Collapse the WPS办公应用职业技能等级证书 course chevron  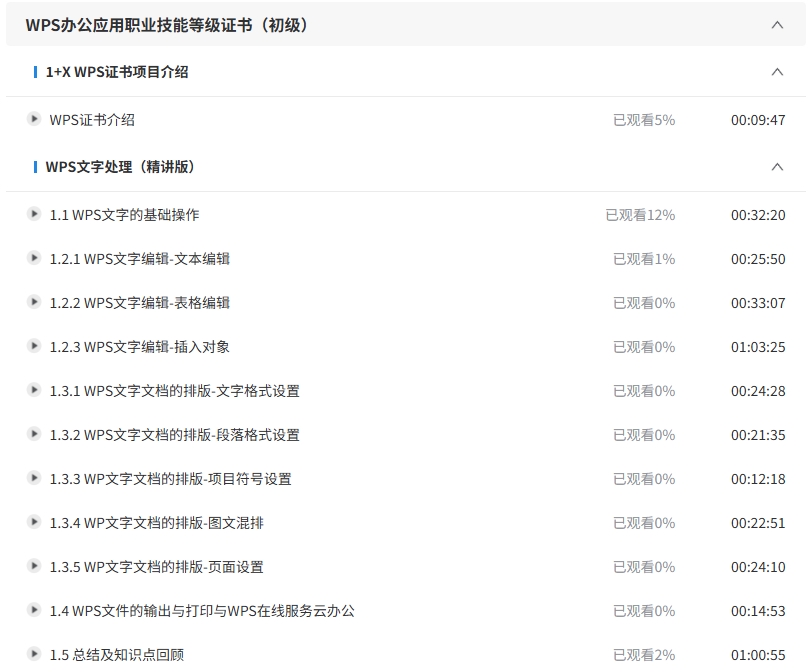(777, 25)
